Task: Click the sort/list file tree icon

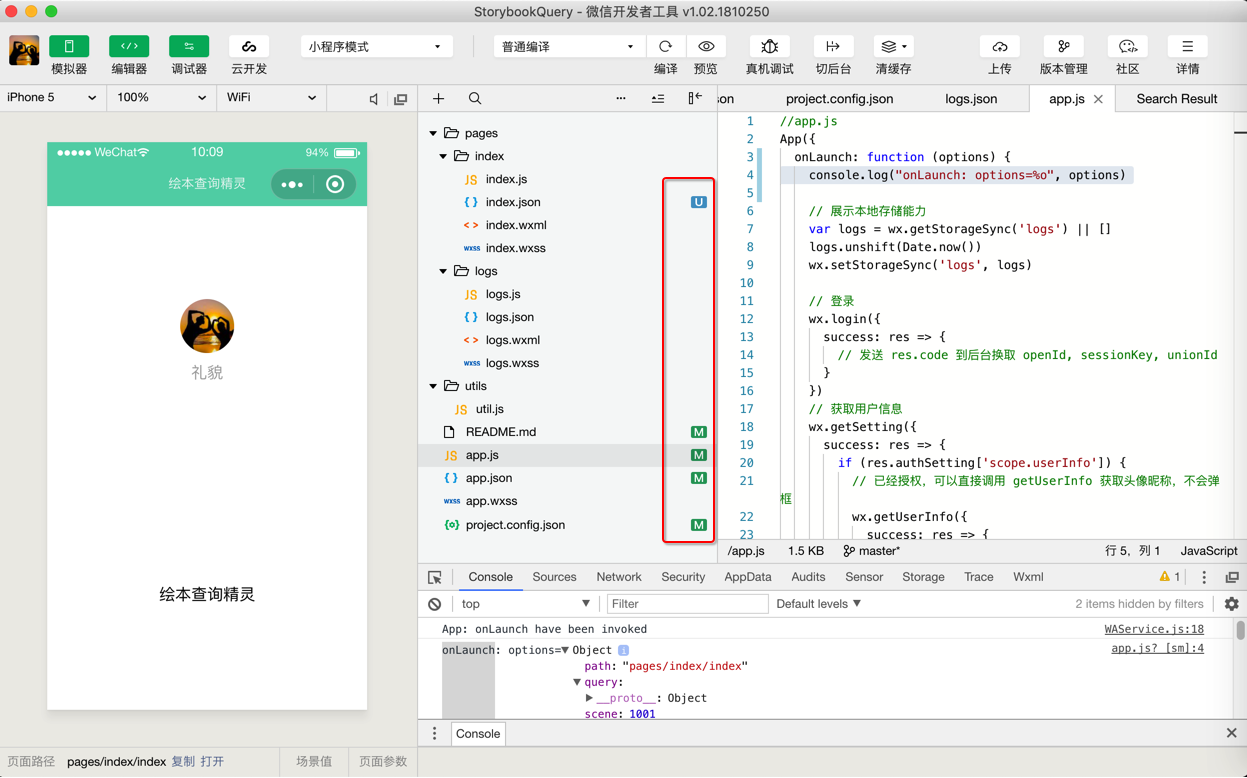Action: (658, 99)
